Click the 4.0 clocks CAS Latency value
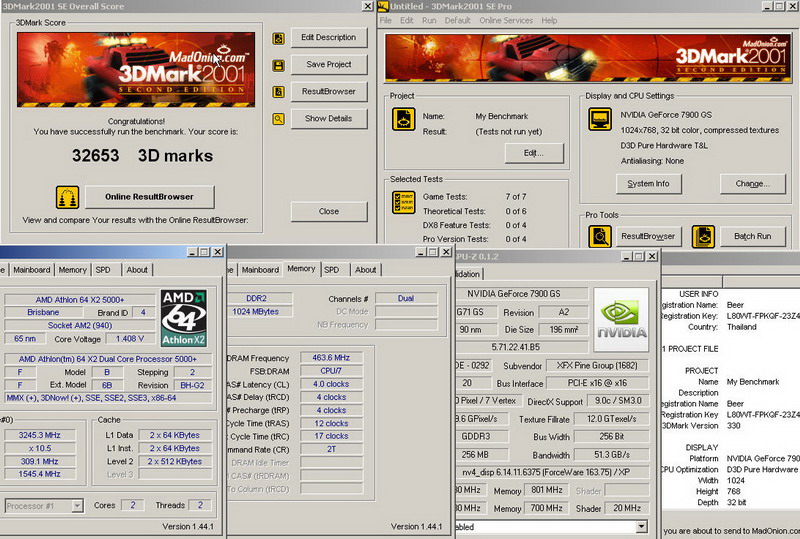 tap(331, 384)
